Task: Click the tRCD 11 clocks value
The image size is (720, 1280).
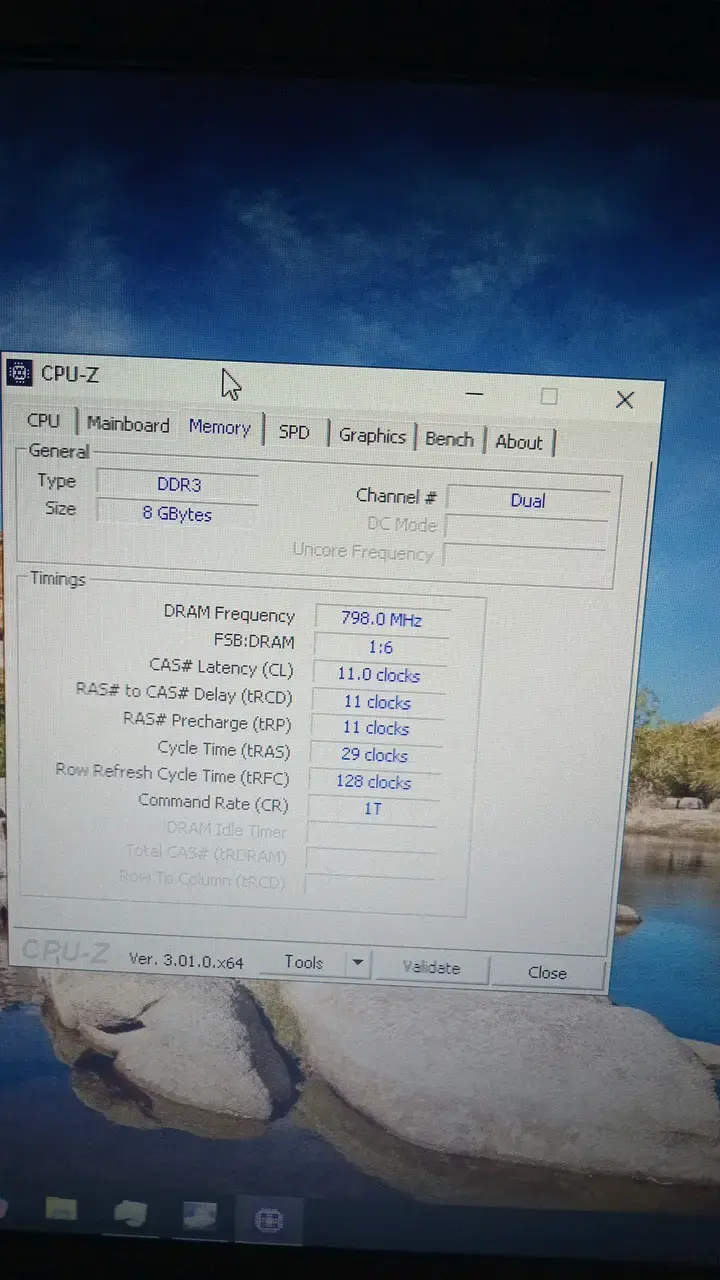Action: [x=377, y=702]
